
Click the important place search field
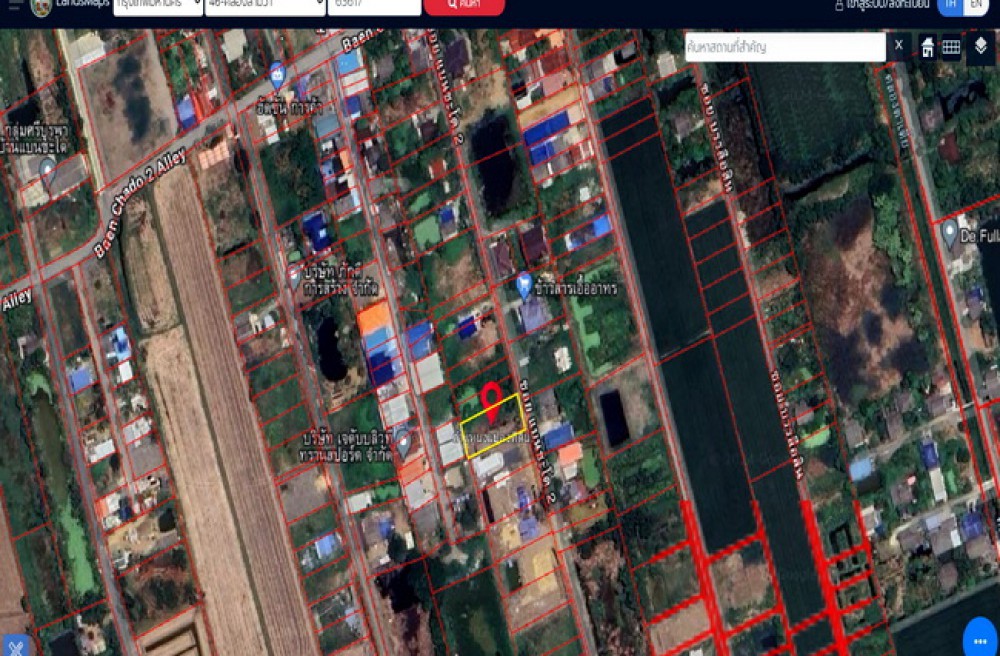click(x=784, y=47)
